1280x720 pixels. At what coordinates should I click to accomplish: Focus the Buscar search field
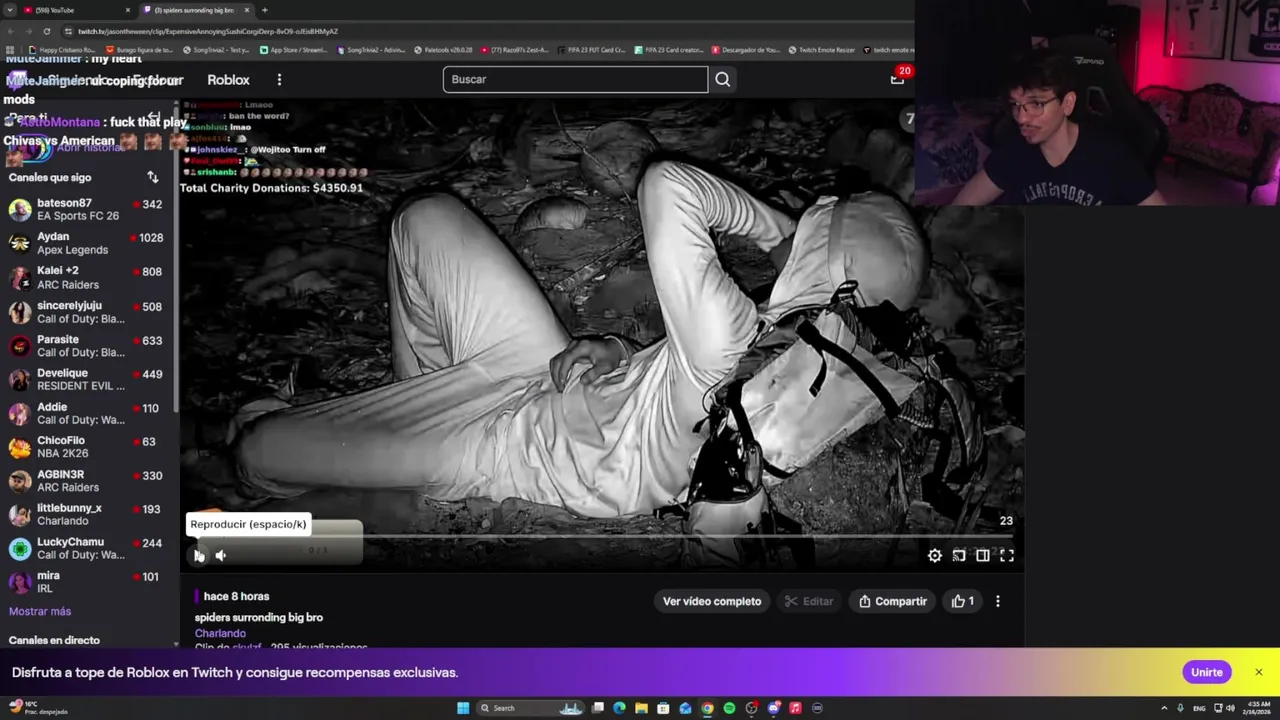pos(575,79)
